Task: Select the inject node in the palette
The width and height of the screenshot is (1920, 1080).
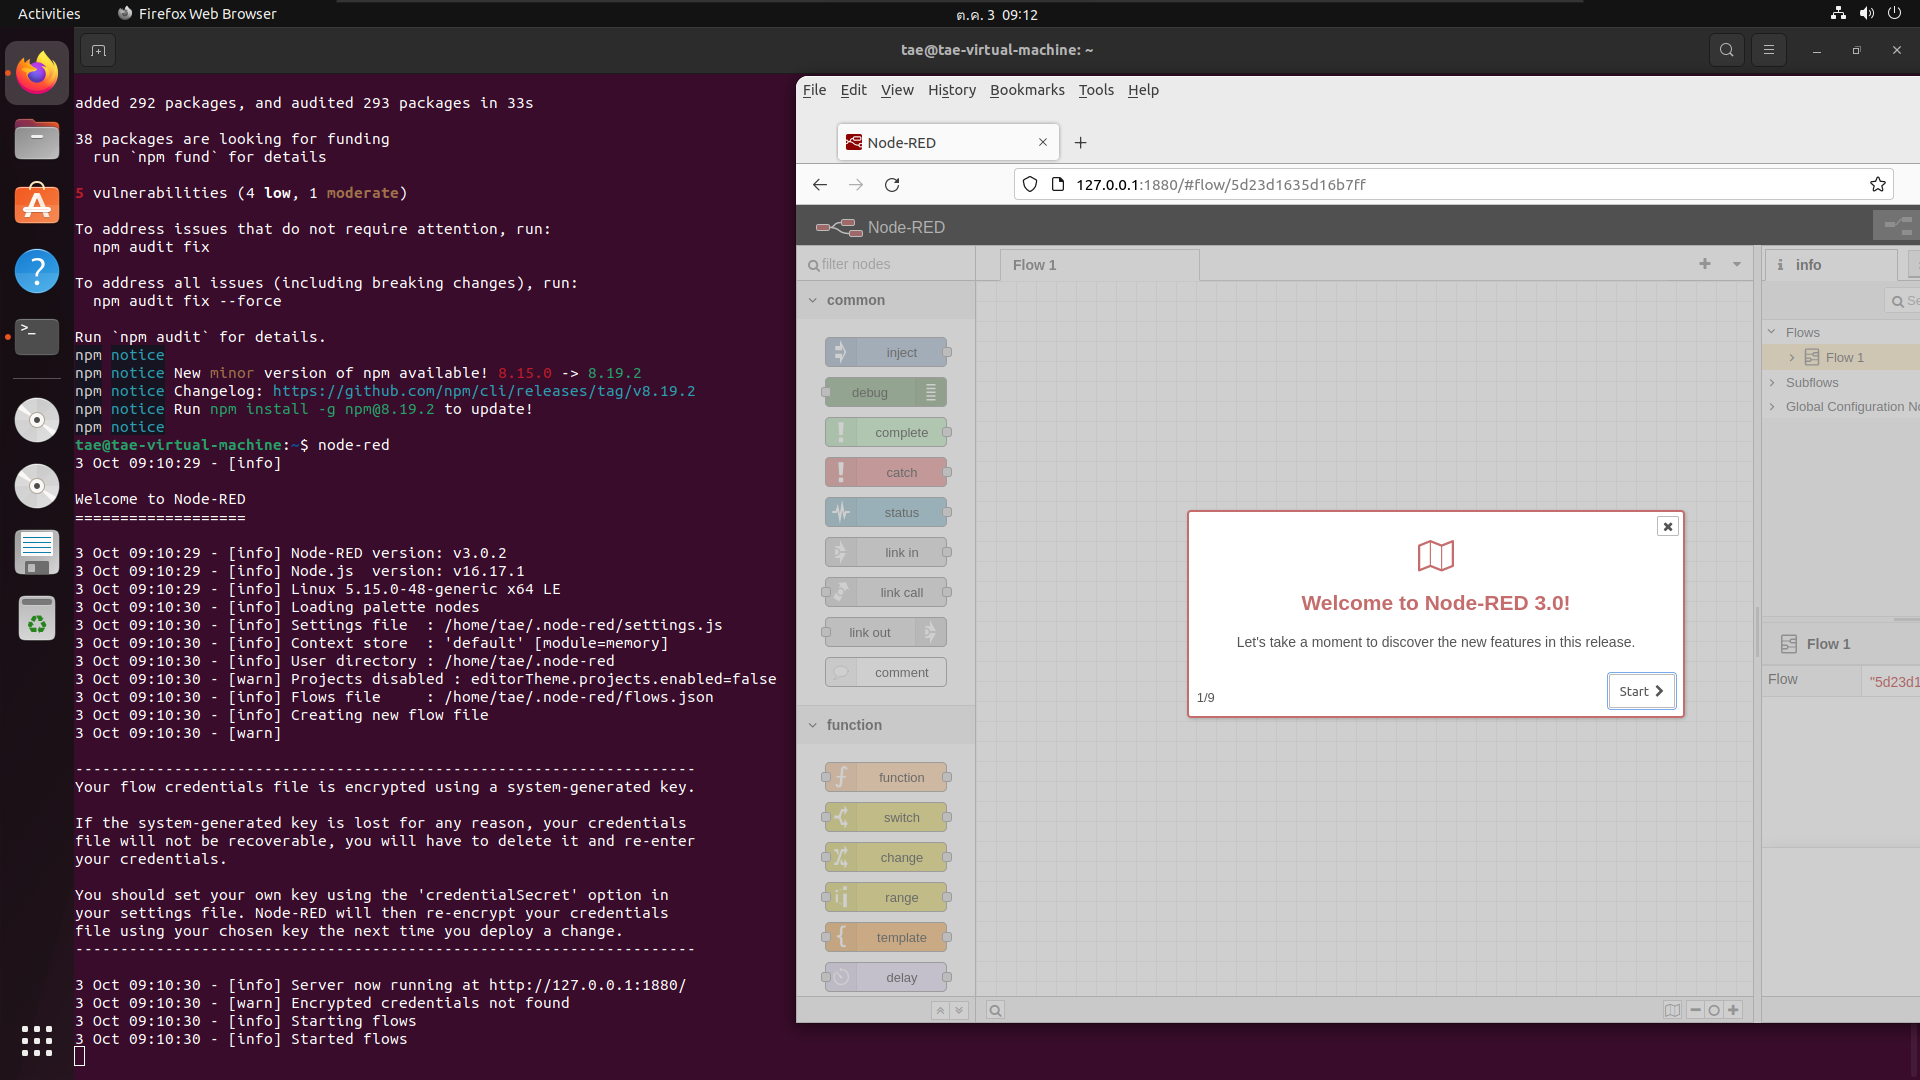Action: point(887,352)
